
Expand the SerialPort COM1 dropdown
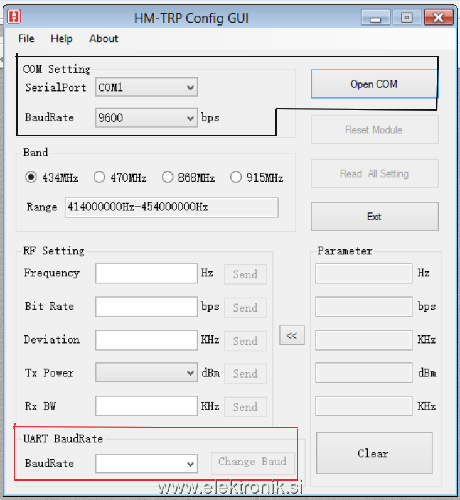tap(146, 87)
